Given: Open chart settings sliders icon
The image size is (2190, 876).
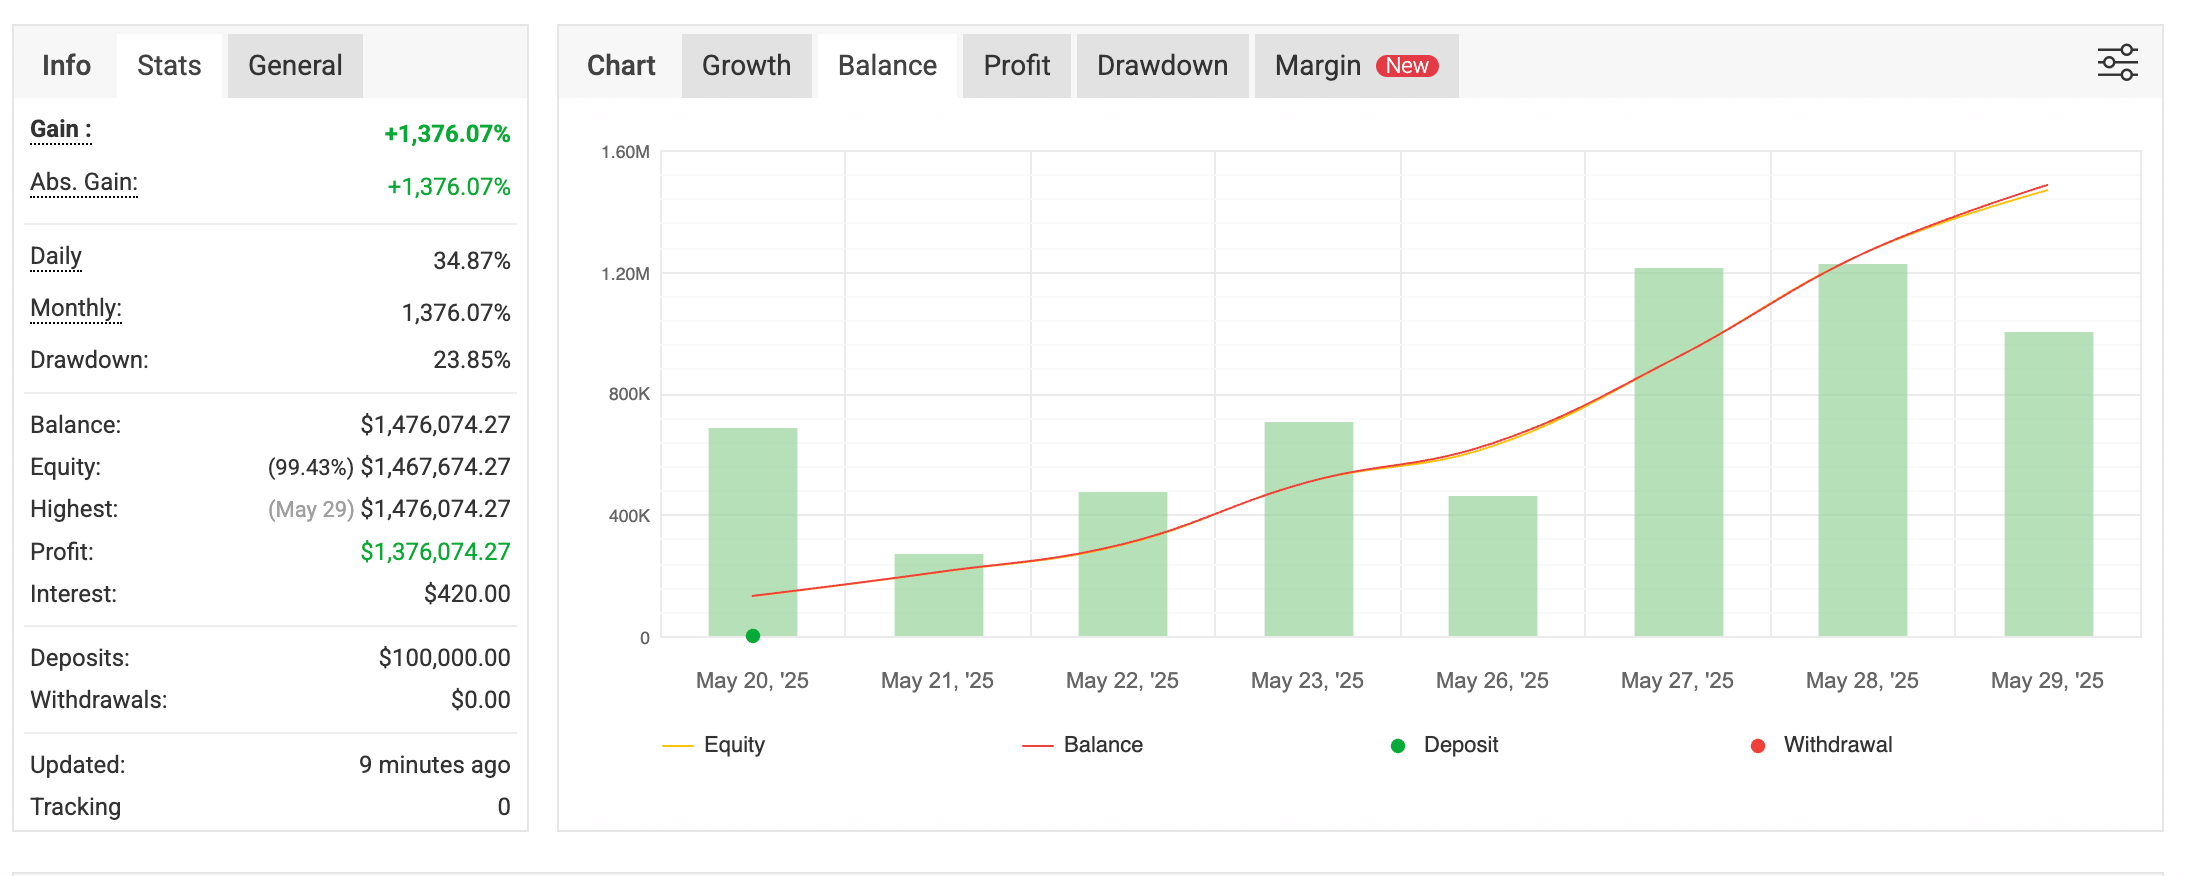Looking at the screenshot, I should pyautogui.click(x=2116, y=63).
